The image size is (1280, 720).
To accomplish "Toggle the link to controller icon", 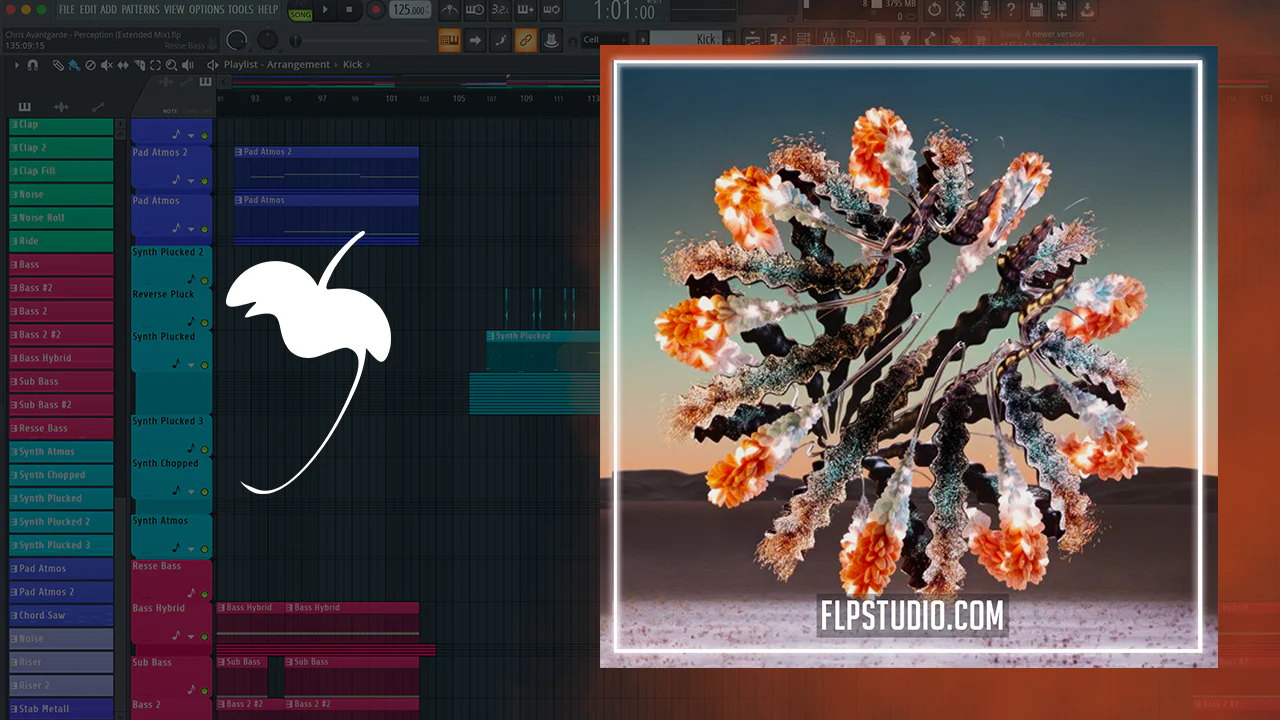I will pos(525,41).
